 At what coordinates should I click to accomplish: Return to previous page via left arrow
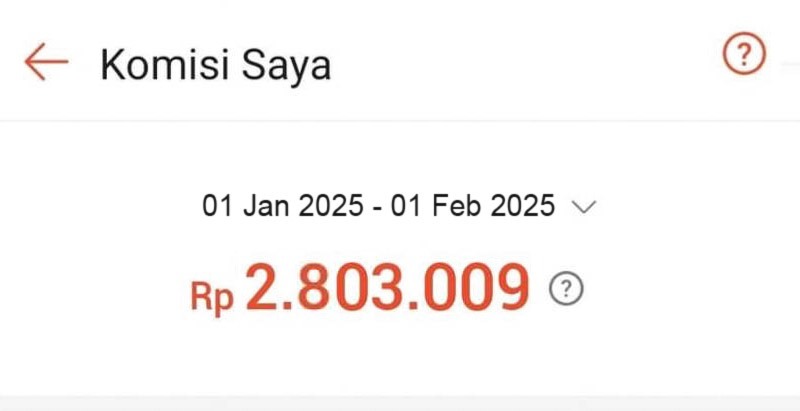(46, 62)
